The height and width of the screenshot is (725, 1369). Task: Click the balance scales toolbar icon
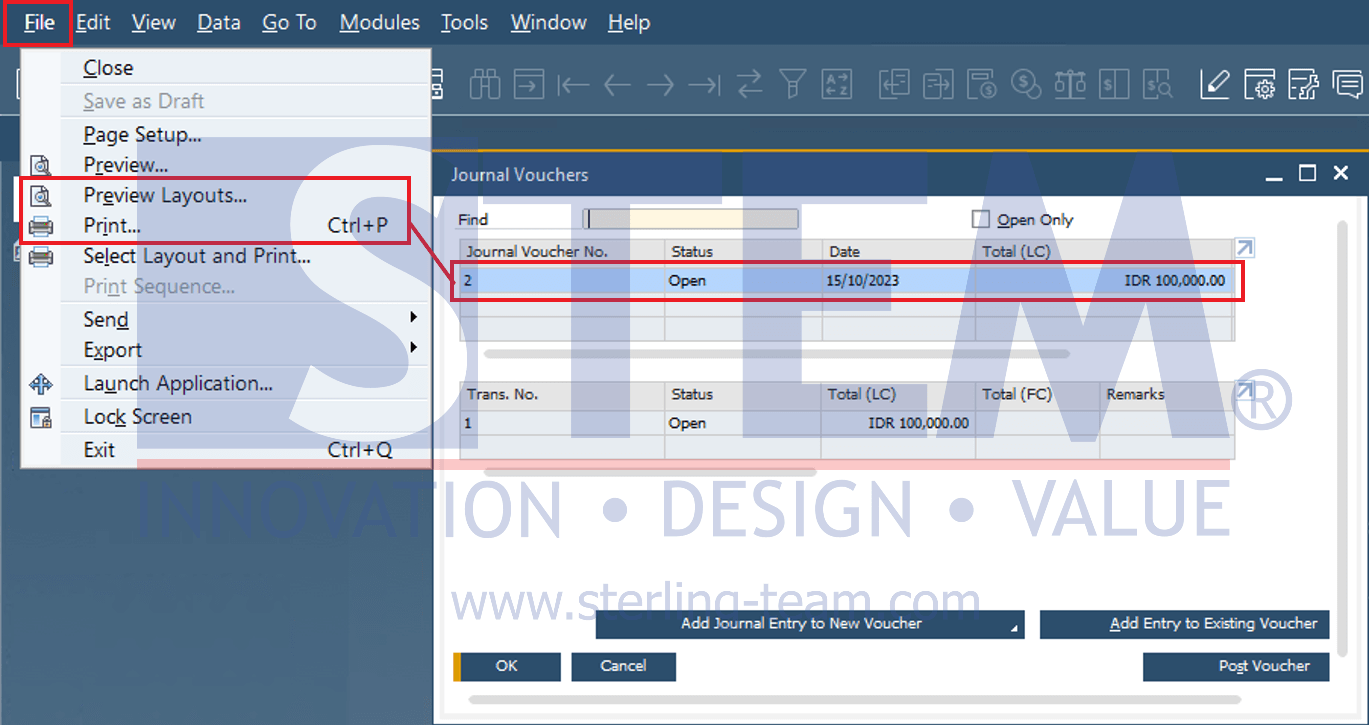point(1070,85)
